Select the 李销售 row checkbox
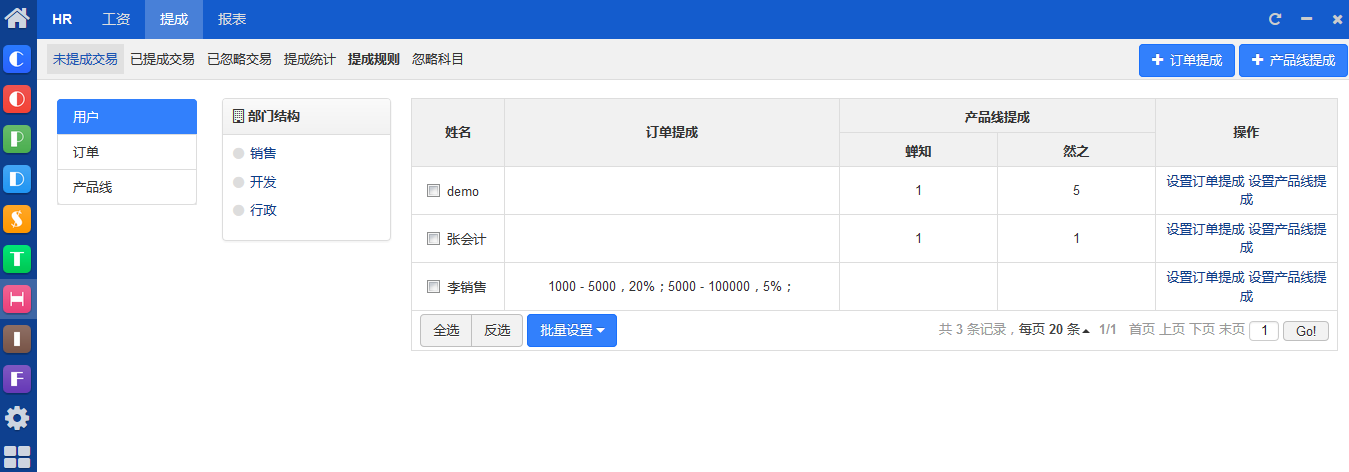Screen dimensions: 1349x472 [x=433, y=286]
